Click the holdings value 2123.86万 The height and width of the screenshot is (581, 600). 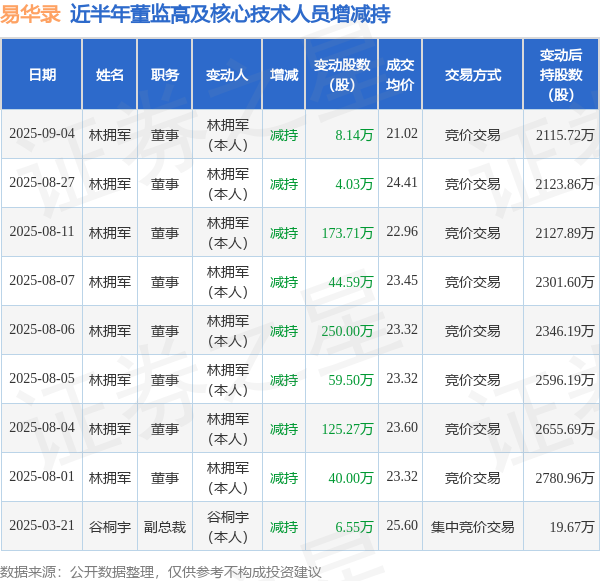565,184
